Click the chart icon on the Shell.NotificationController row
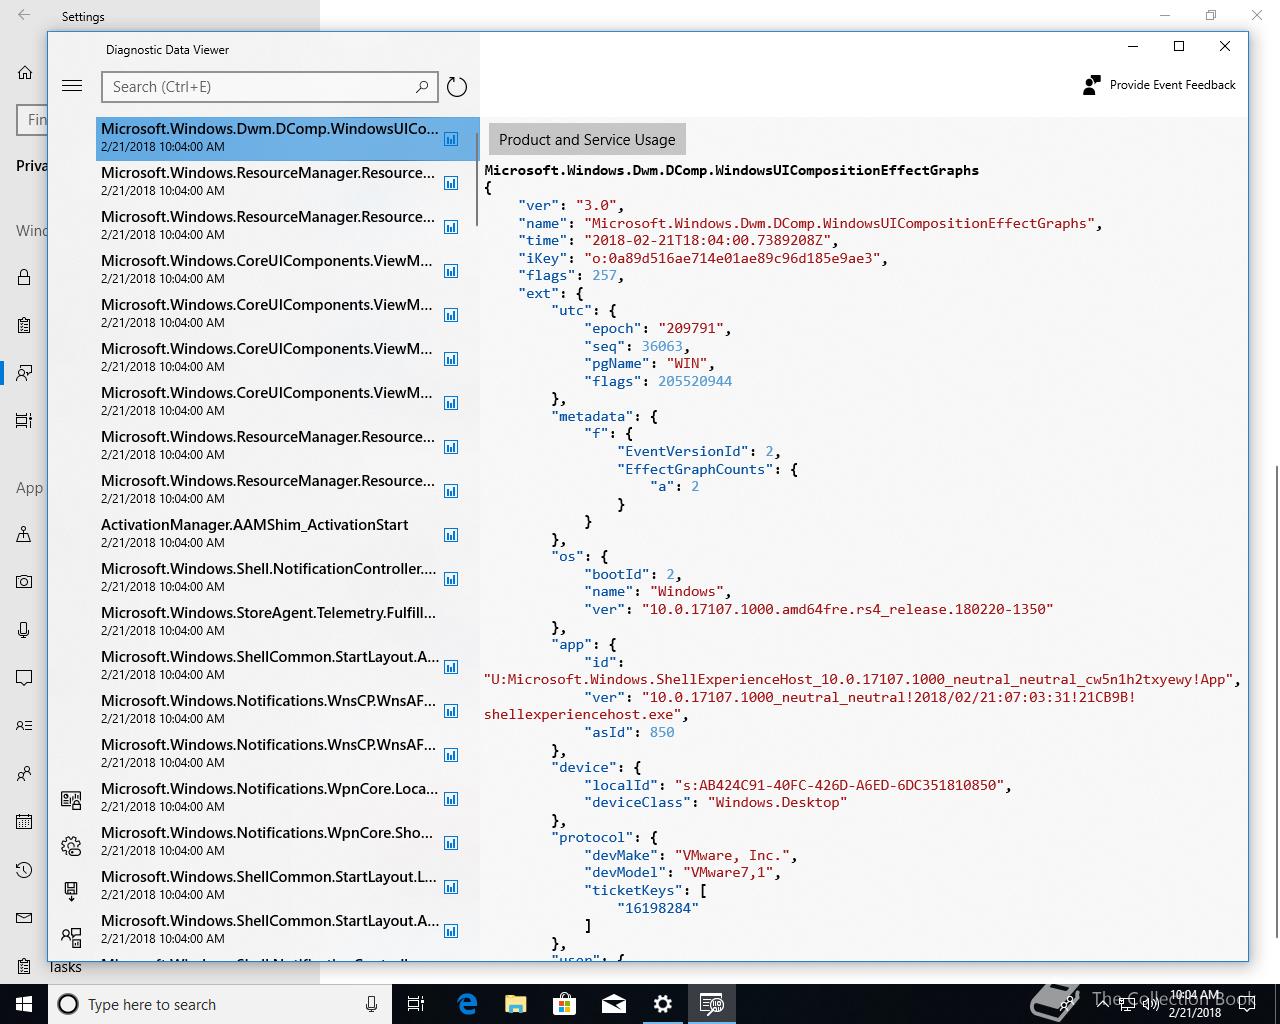Screen dimensions: 1280x1024 pyautogui.click(x=451, y=579)
